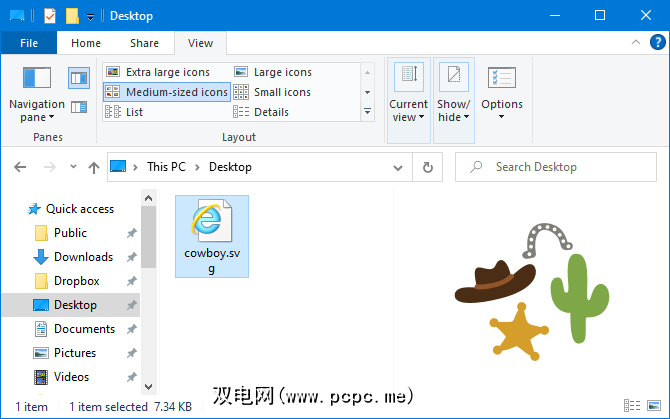Switch to large thumbnails view in status bar
Image resolution: width=670 pixels, height=419 pixels.
[x=654, y=405]
